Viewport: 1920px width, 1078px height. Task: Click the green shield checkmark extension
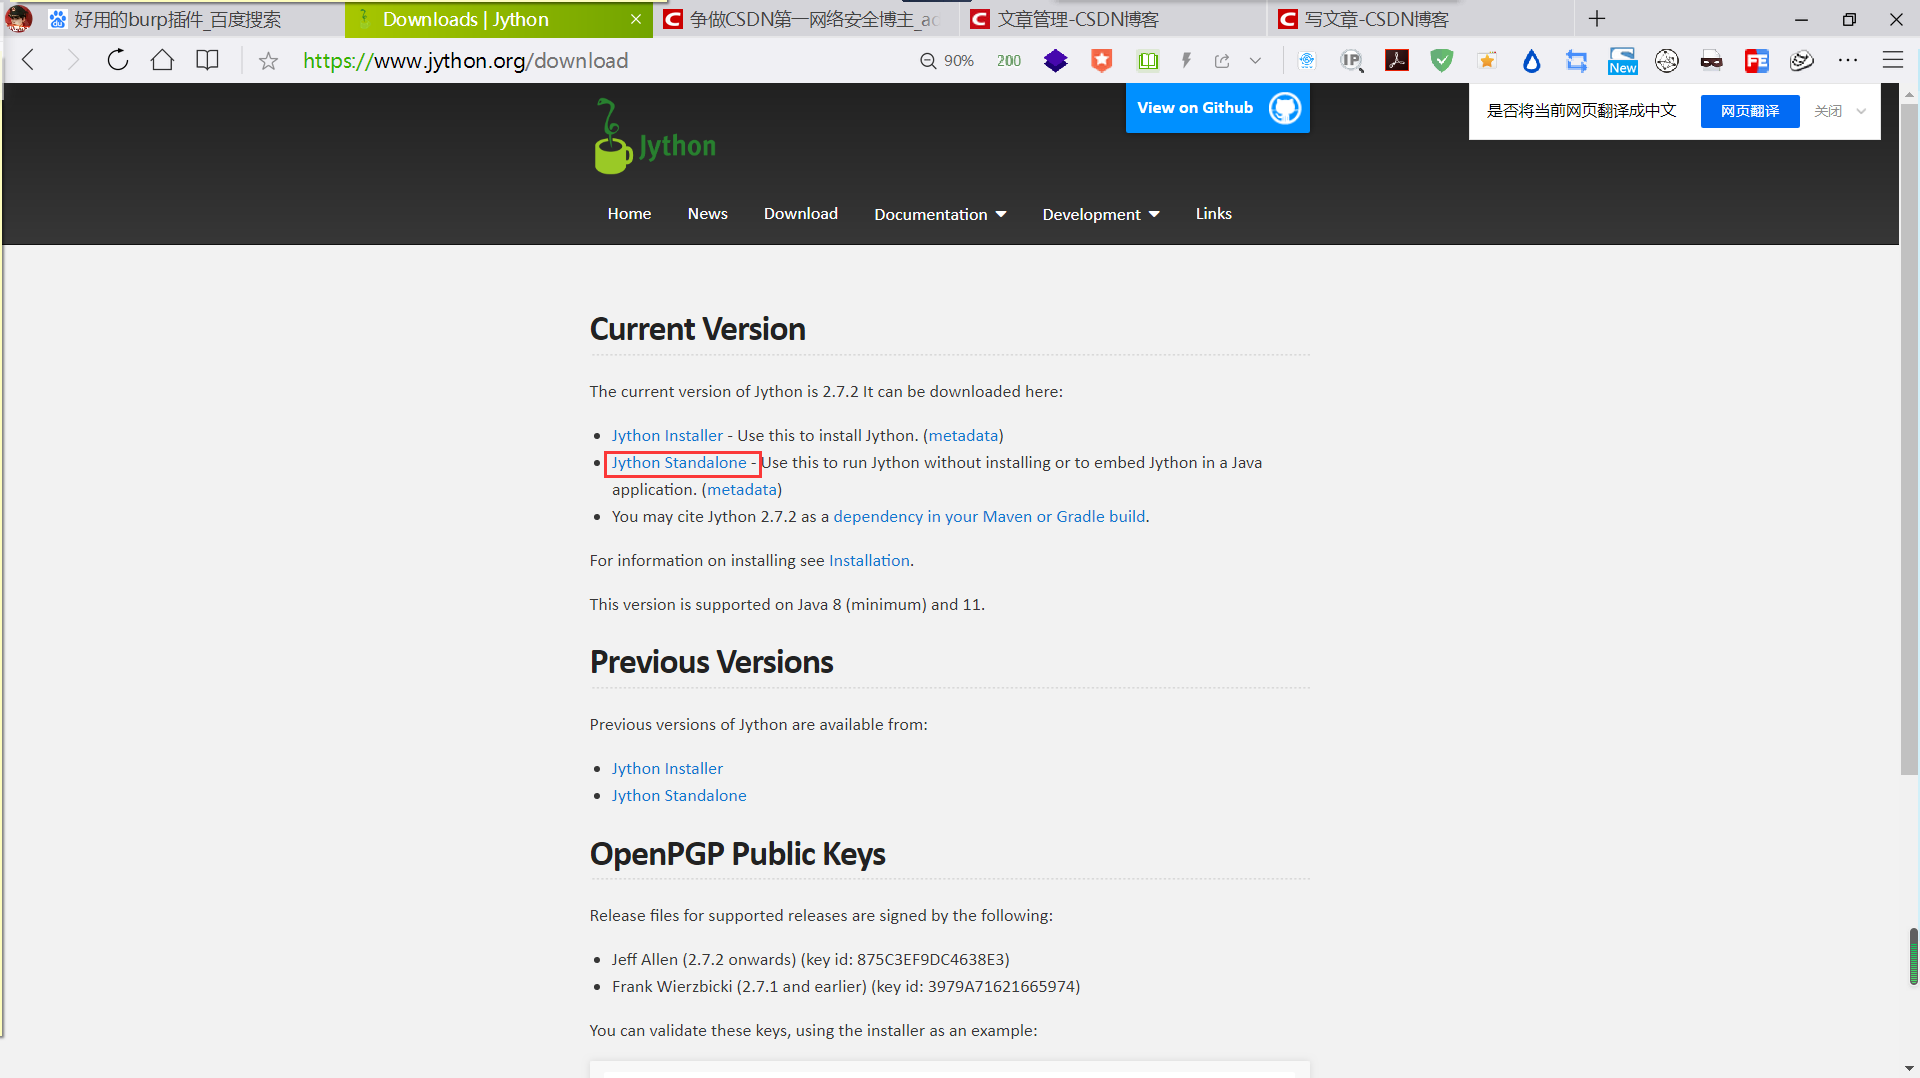1442,61
